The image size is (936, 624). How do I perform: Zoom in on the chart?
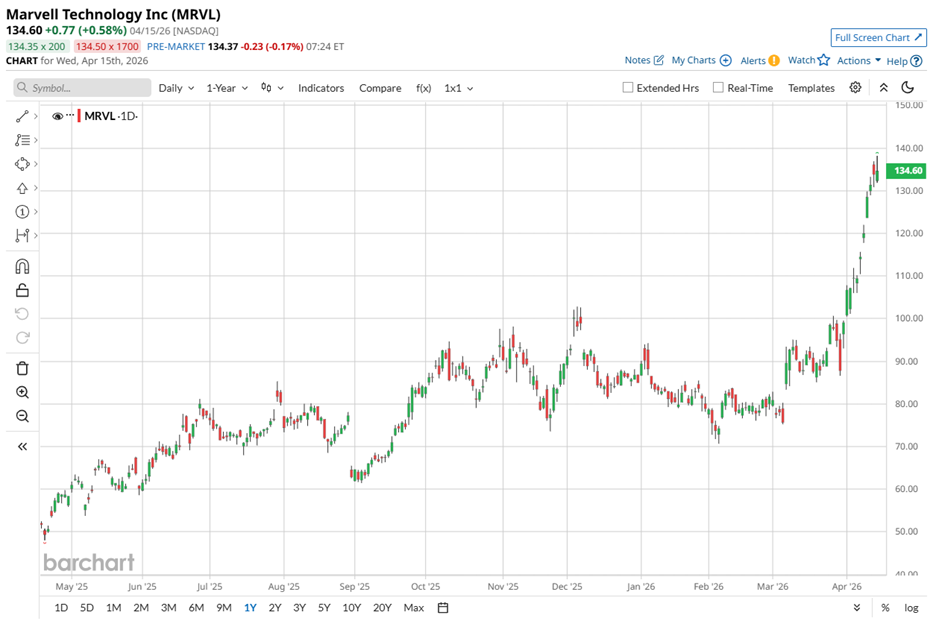tap(22, 392)
